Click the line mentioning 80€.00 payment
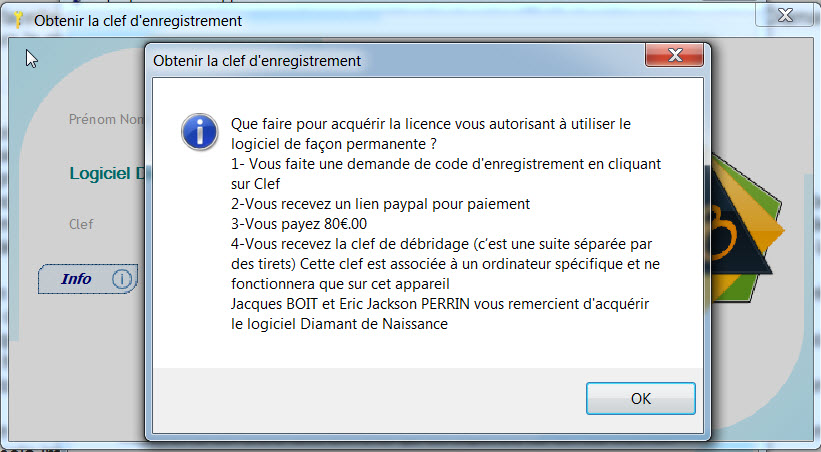The image size is (821, 452). point(299,224)
